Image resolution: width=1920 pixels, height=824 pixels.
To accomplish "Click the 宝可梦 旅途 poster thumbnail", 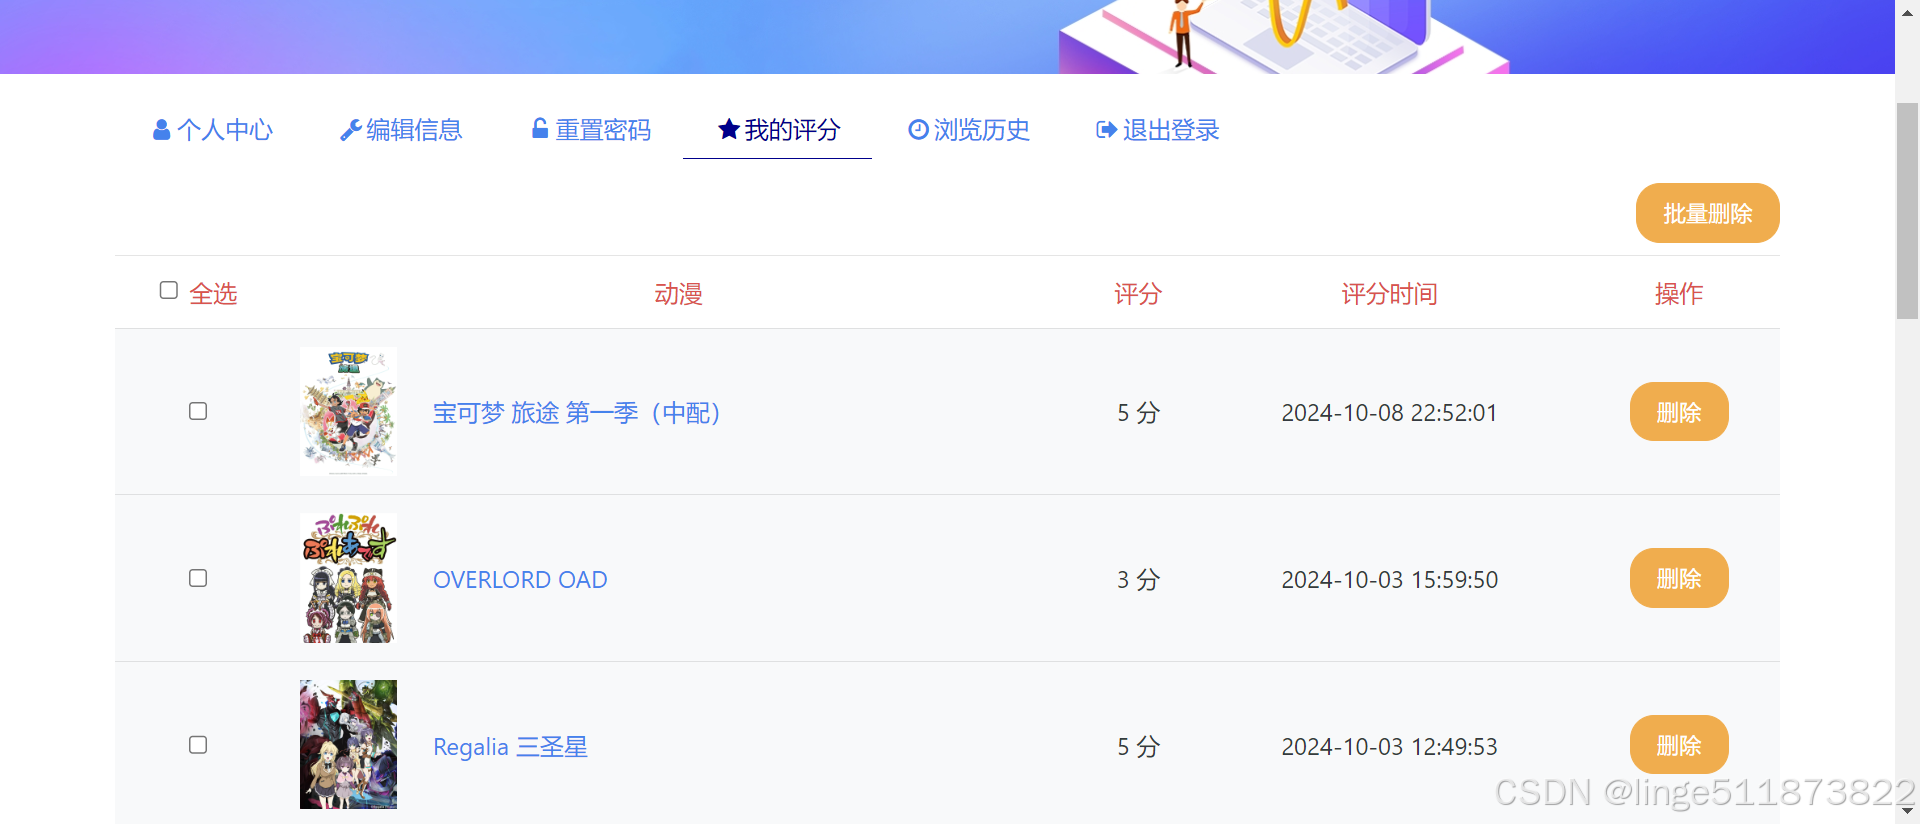I will coord(348,411).
